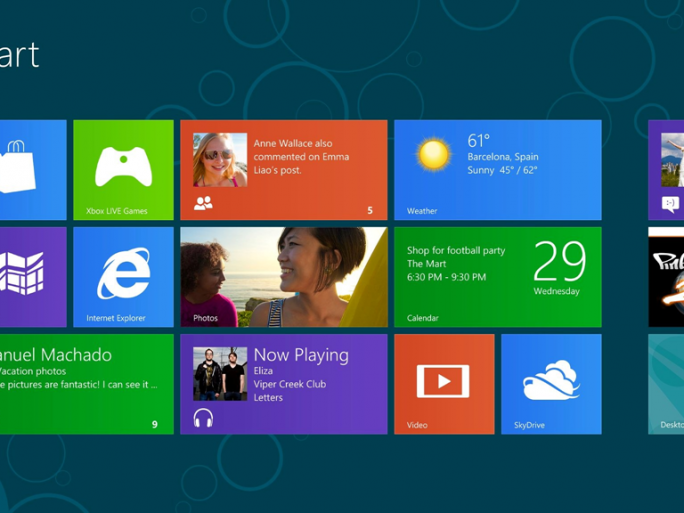Viewport: 684px width, 513px height.
Task: Click the 'Letters' song title
Action: click(x=268, y=398)
